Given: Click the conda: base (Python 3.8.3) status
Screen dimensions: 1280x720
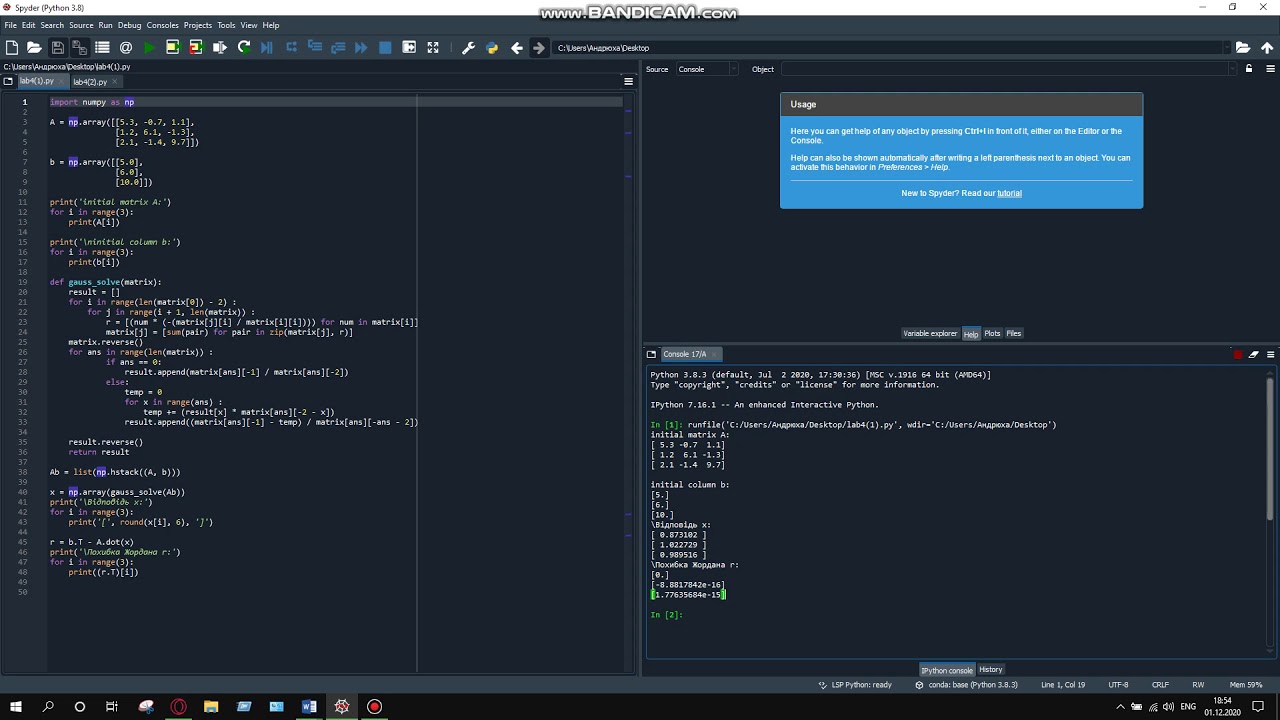Looking at the screenshot, I should click(966, 685).
